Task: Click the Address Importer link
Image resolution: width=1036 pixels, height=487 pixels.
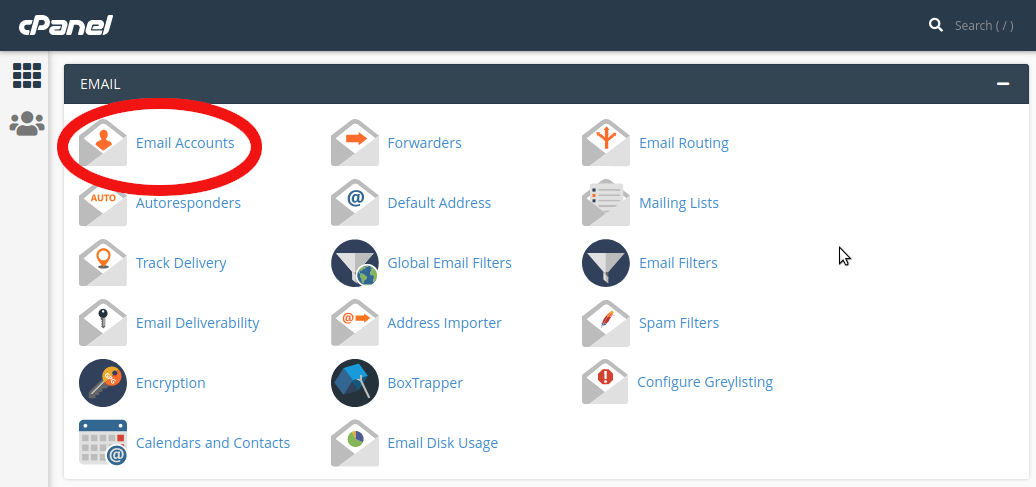Action: click(x=445, y=323)
